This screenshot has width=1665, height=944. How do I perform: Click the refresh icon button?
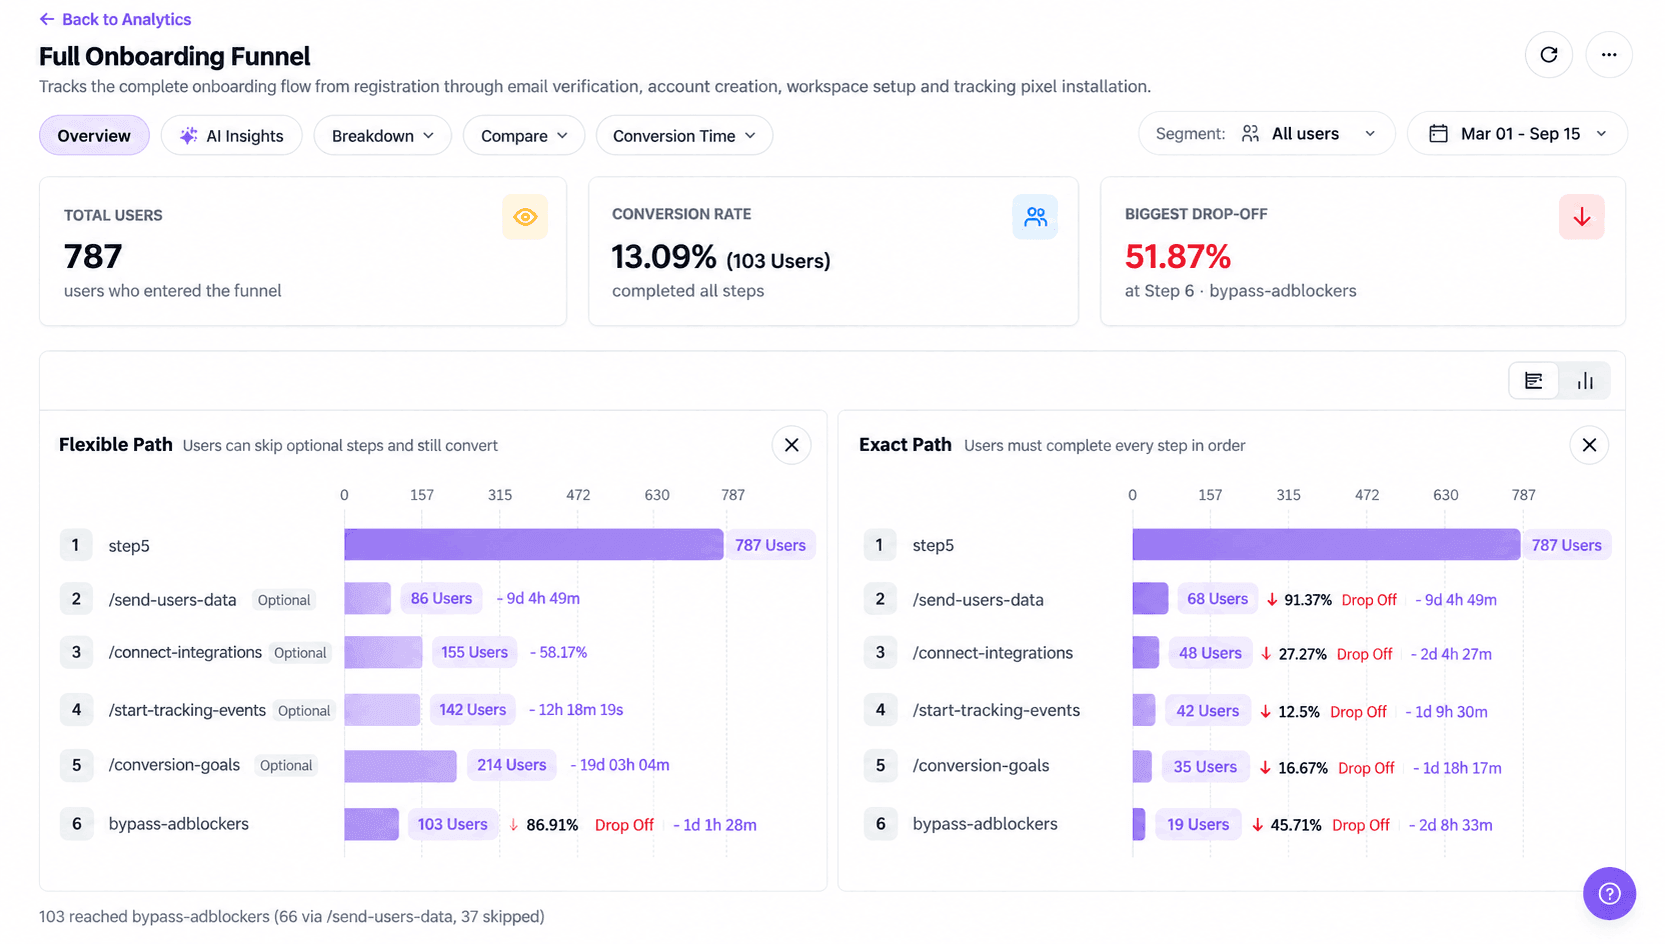pyautogui.click(x=1548, y=55)
